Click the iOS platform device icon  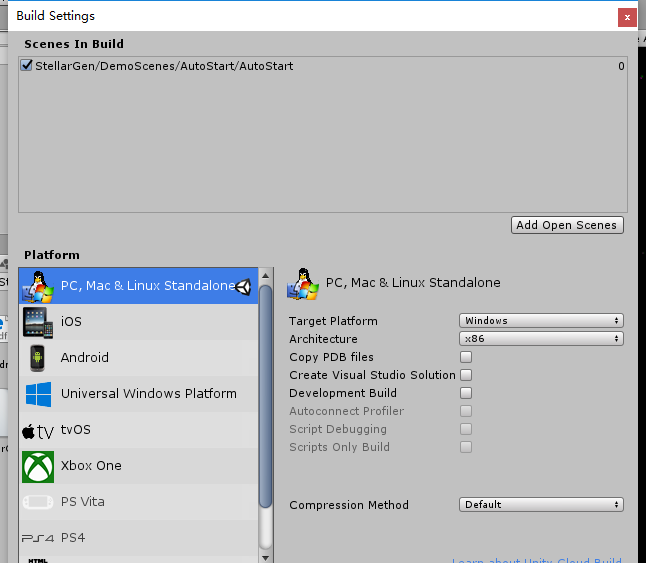tap(38, 322)
